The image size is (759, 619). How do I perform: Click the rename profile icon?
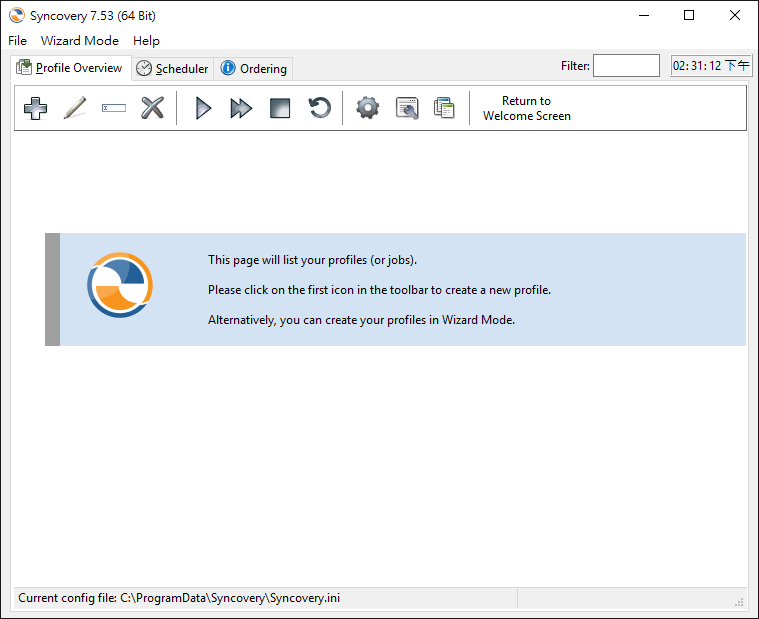coord(114,108)
